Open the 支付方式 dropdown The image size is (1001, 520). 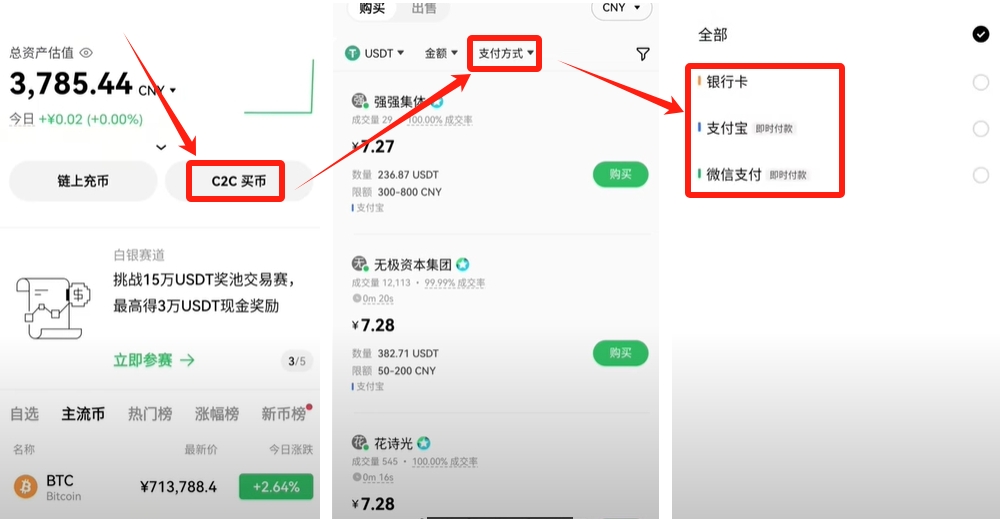click(x=505, y=54)
